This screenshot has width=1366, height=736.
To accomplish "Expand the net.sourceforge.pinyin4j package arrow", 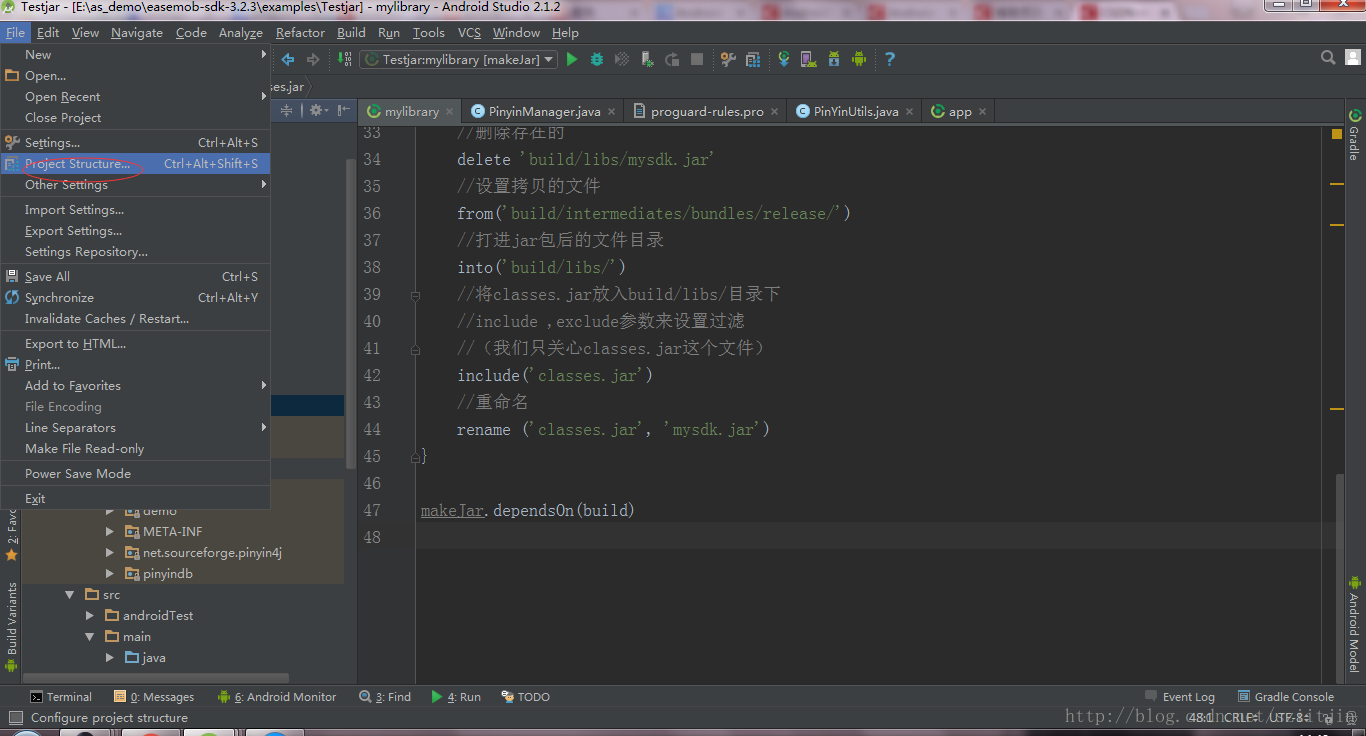I will pyautogui.click(x=110, y=553).
